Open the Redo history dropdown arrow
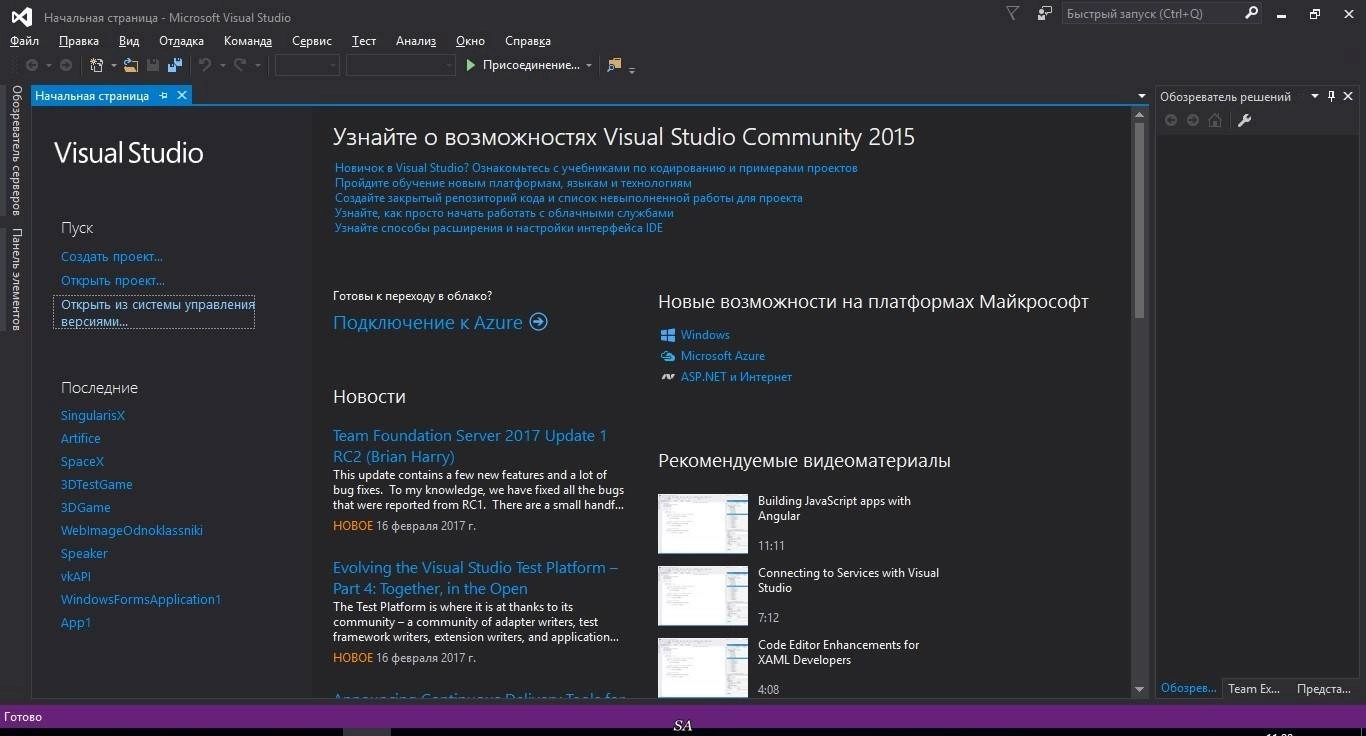 [x=257, y=66]
